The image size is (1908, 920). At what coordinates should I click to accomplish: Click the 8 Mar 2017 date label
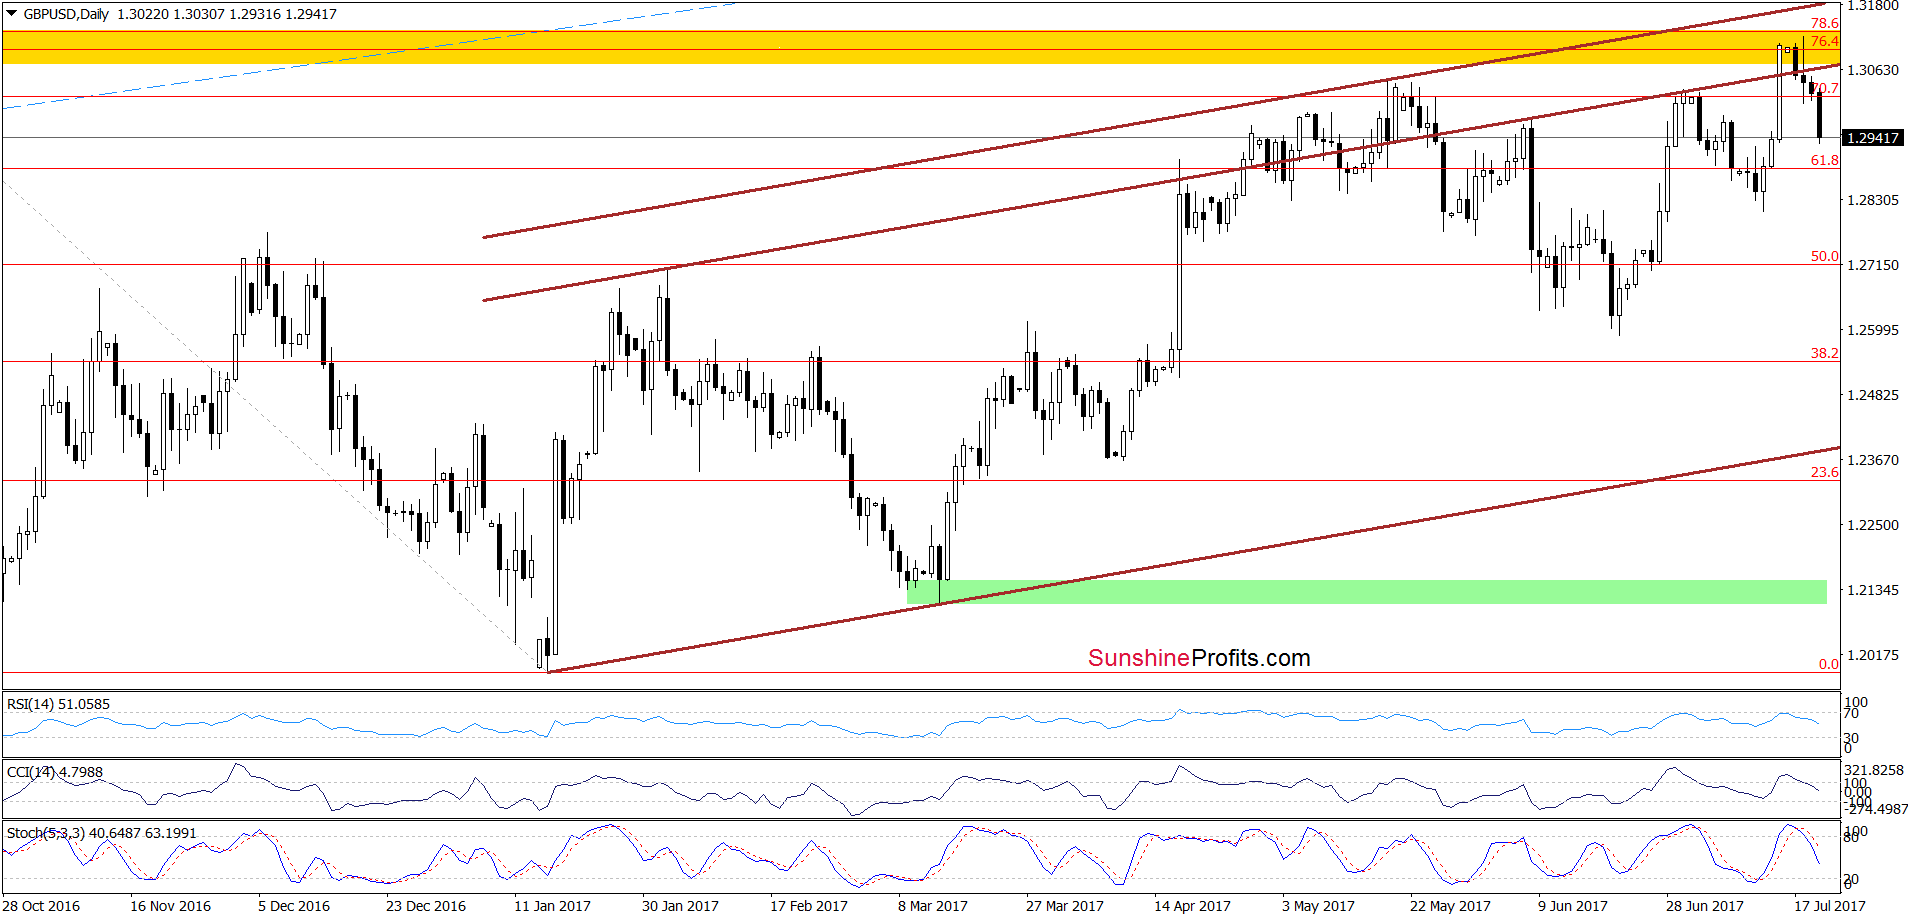tap(933, 906)
